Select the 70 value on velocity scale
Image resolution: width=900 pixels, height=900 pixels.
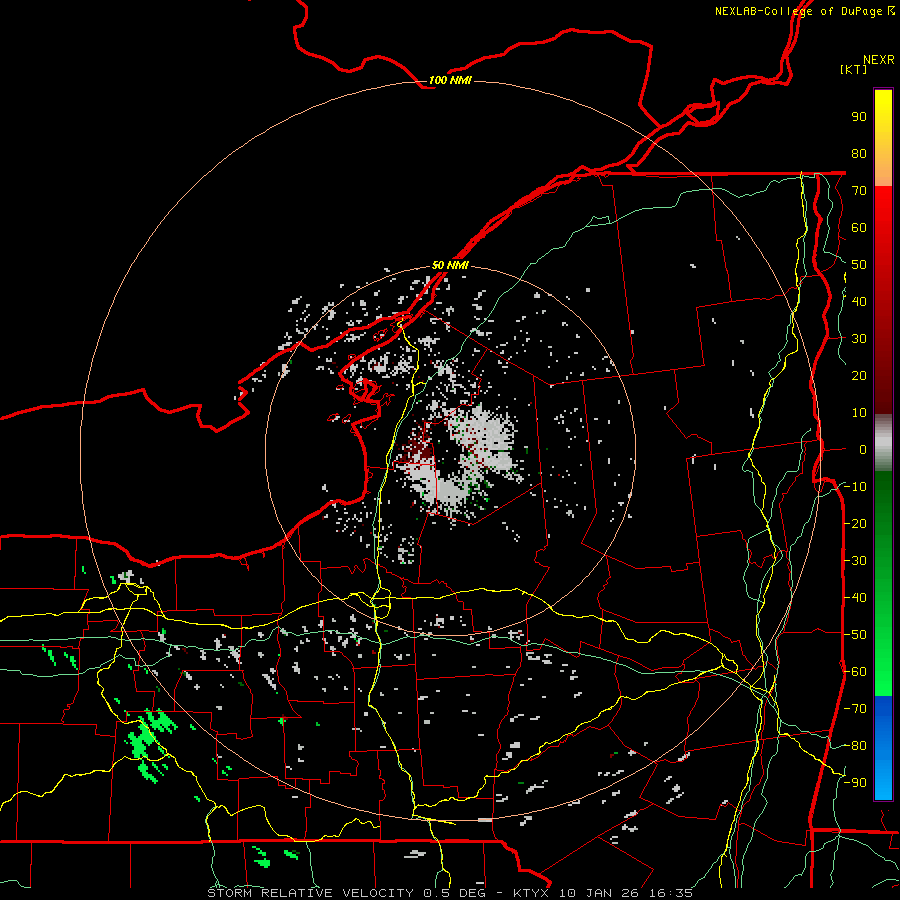point(859,191)
